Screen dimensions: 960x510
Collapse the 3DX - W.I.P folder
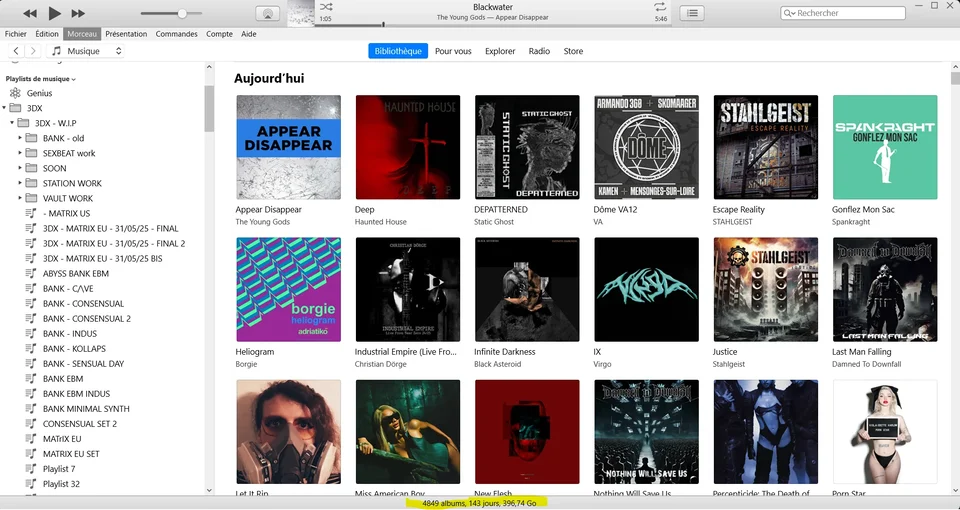point(12,123)
